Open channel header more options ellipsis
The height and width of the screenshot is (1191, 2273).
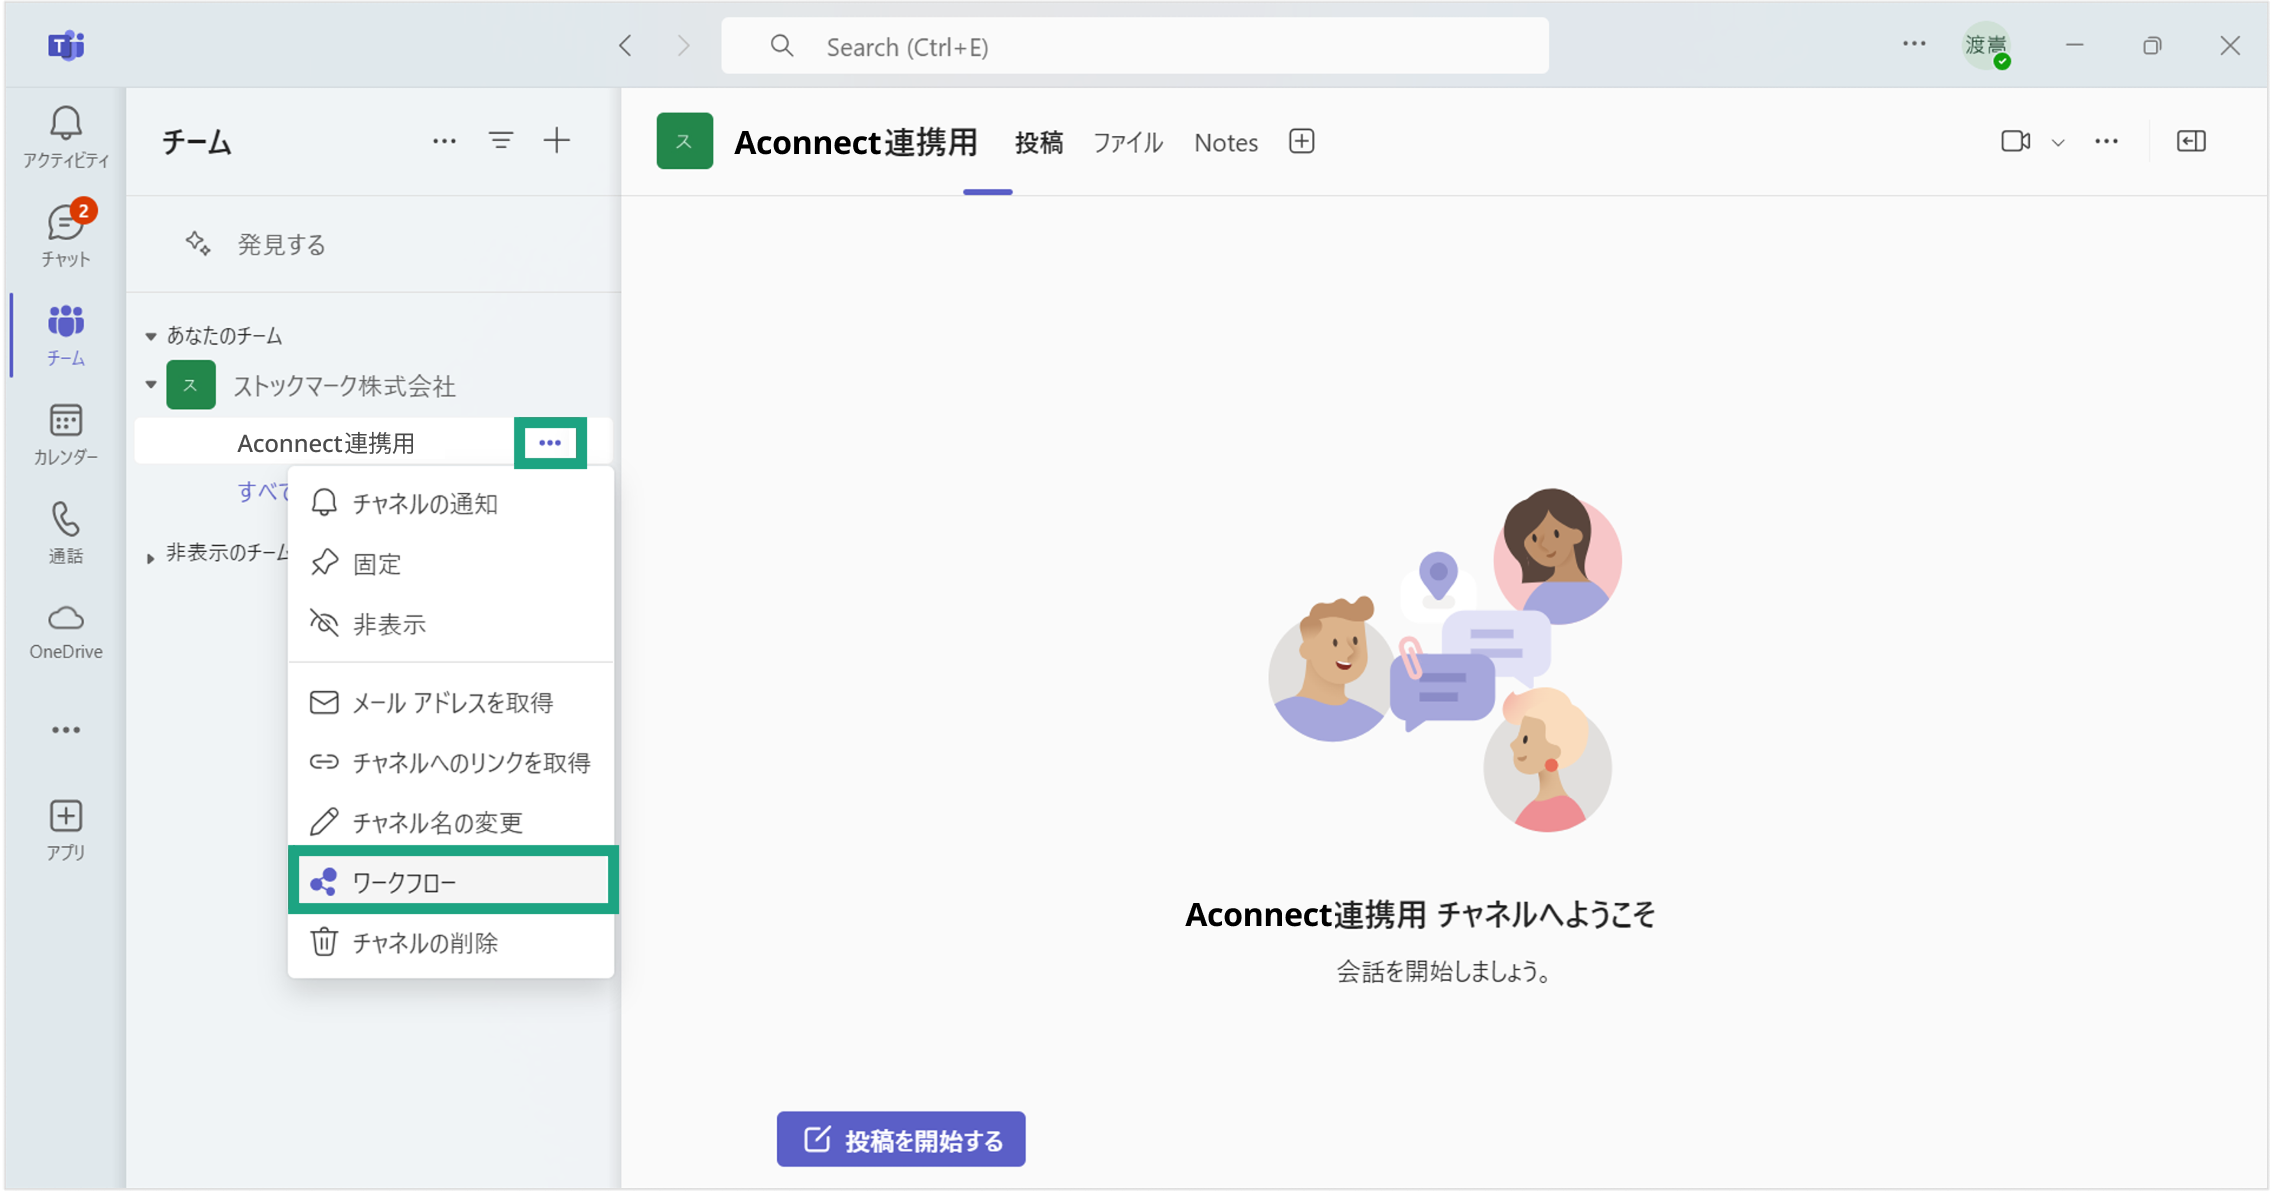tap(2107, 142)
